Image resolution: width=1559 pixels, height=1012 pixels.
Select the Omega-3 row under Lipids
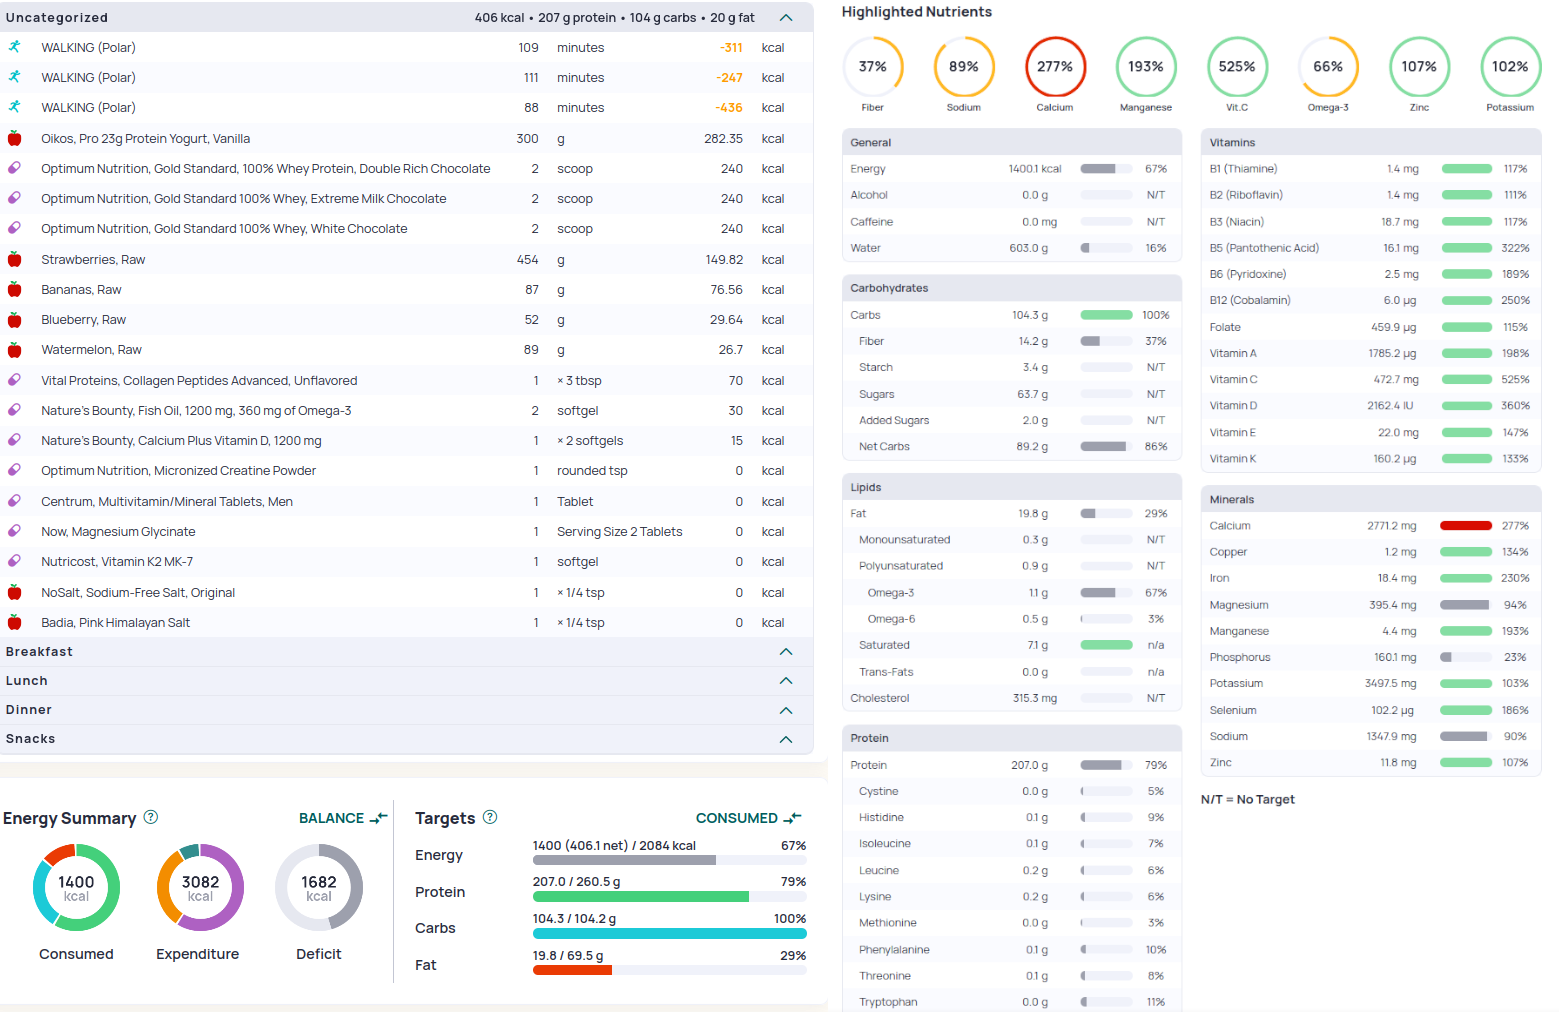(1012, 593)
